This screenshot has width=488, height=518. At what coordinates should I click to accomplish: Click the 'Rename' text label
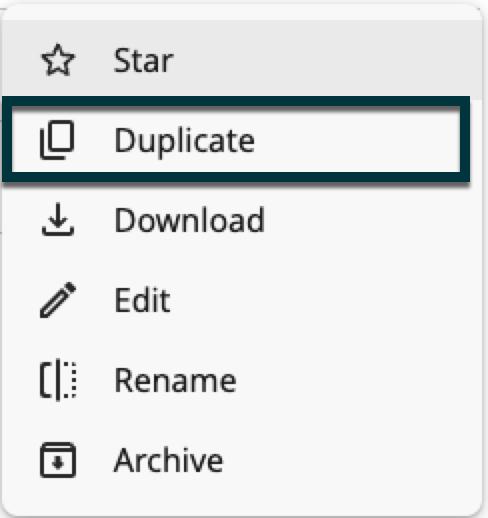175,380
